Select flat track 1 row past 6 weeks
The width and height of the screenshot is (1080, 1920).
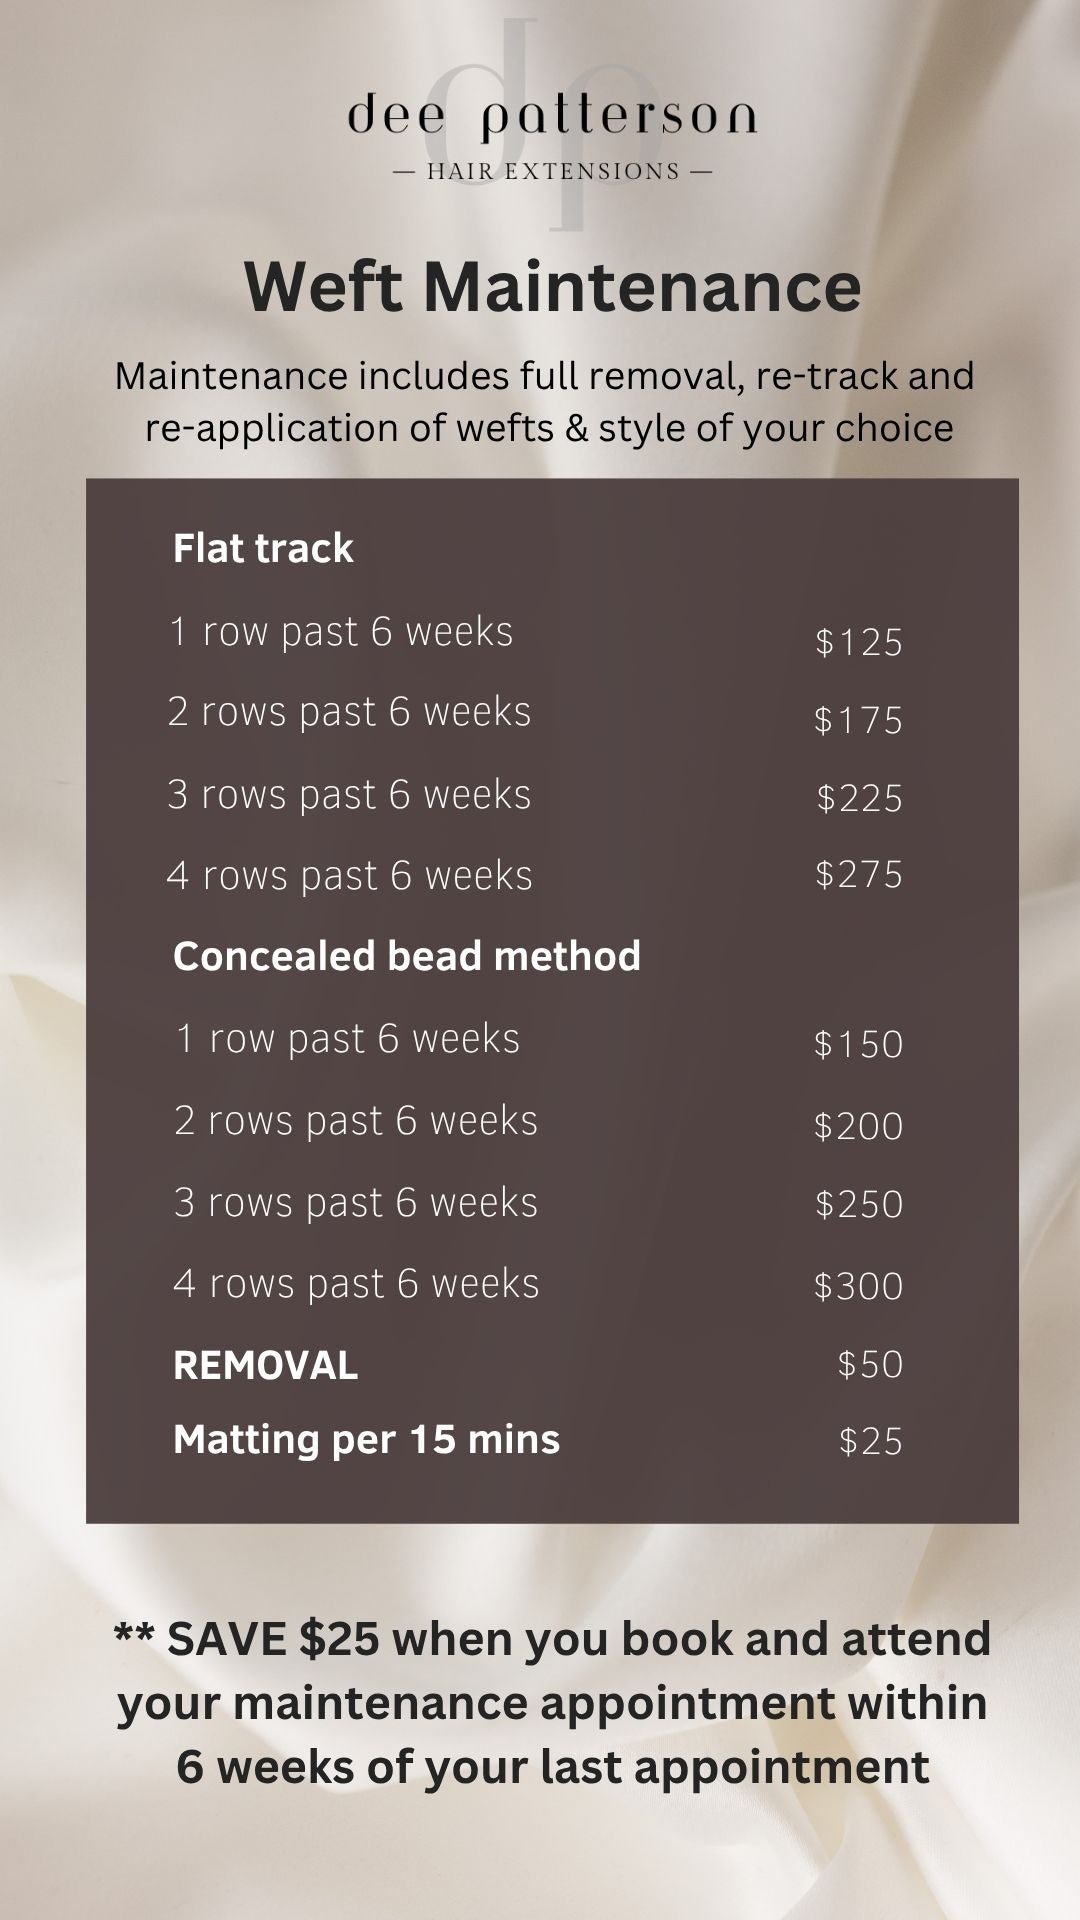click(x=341, y=632)
